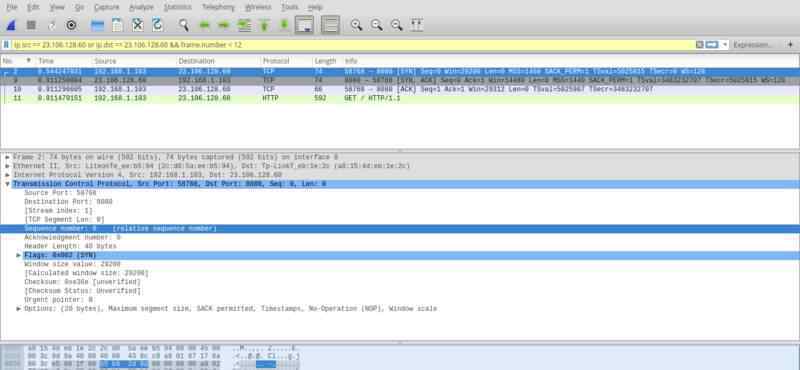Open the Capture menu
The width and height of the screenshot is (800, 370).
pos(107,7)
